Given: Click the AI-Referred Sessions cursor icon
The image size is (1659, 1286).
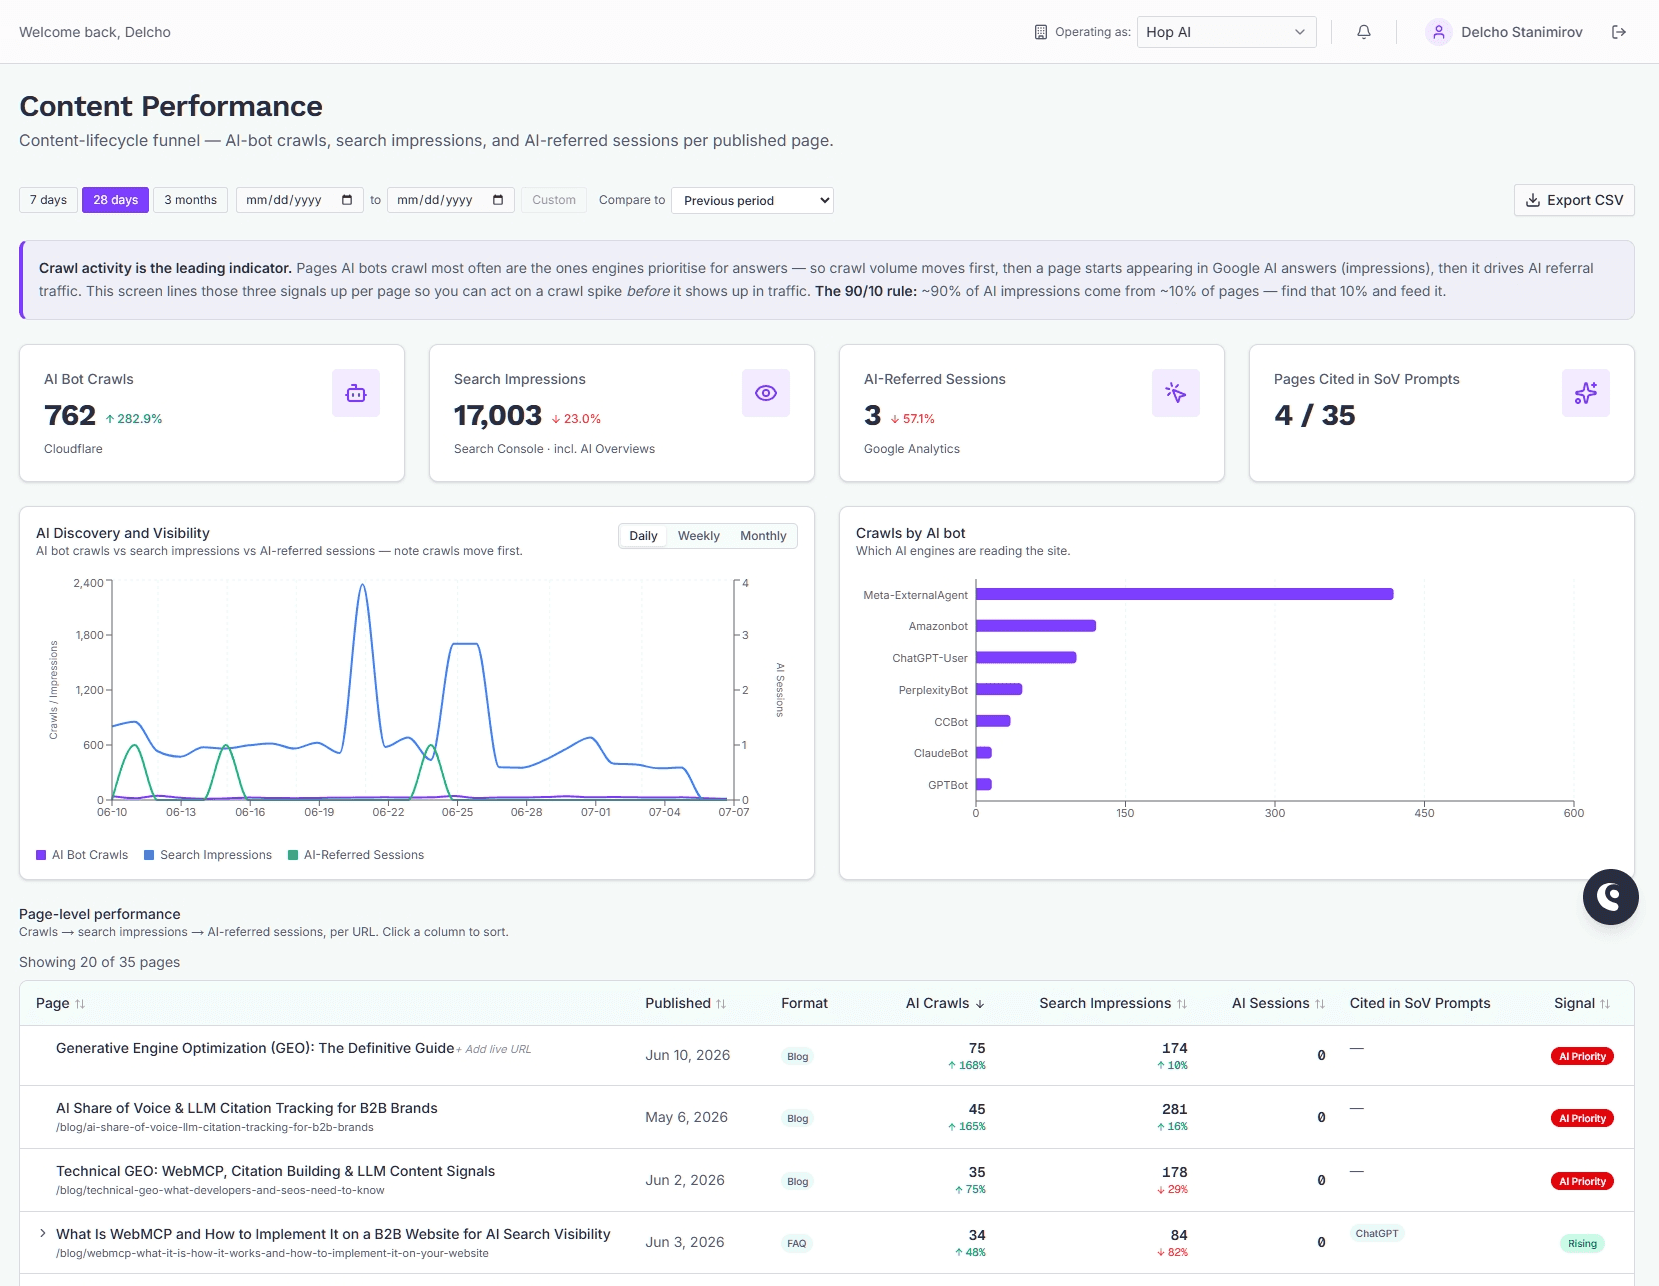Looking at the screenshot, I should [1176, 393].
